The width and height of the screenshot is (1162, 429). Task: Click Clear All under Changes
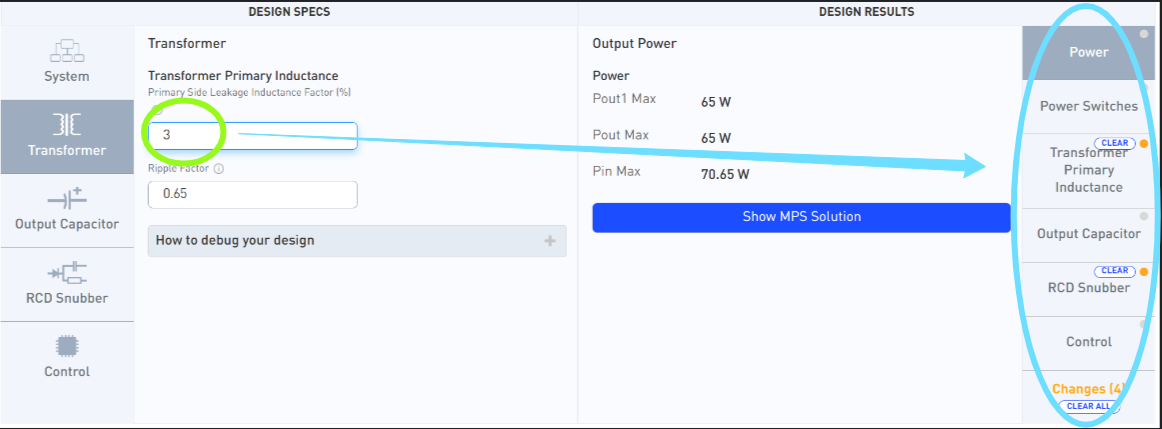(1087, 407)
